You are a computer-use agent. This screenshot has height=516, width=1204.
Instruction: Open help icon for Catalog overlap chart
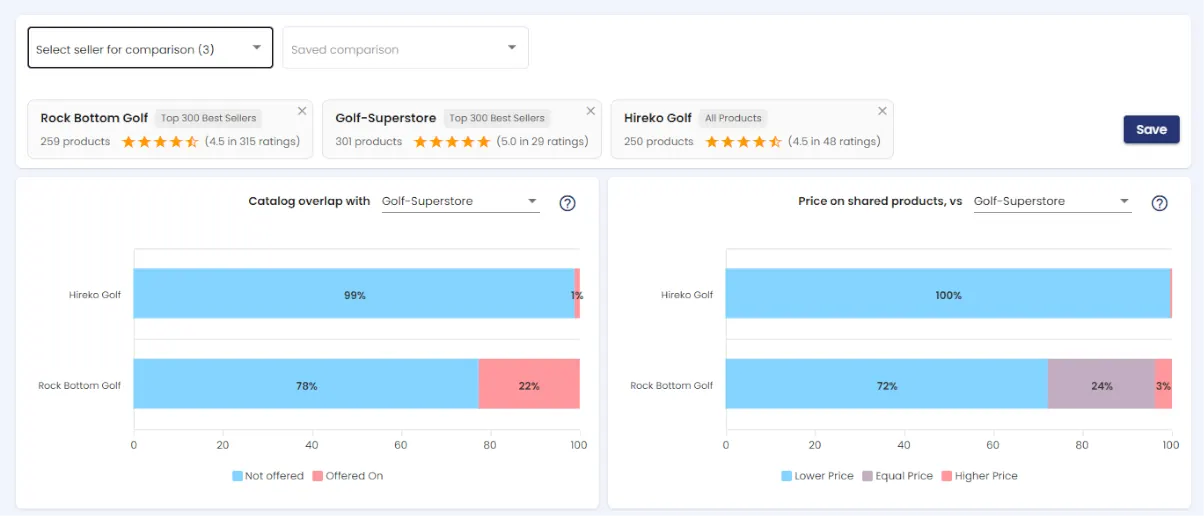click(567, 203)
